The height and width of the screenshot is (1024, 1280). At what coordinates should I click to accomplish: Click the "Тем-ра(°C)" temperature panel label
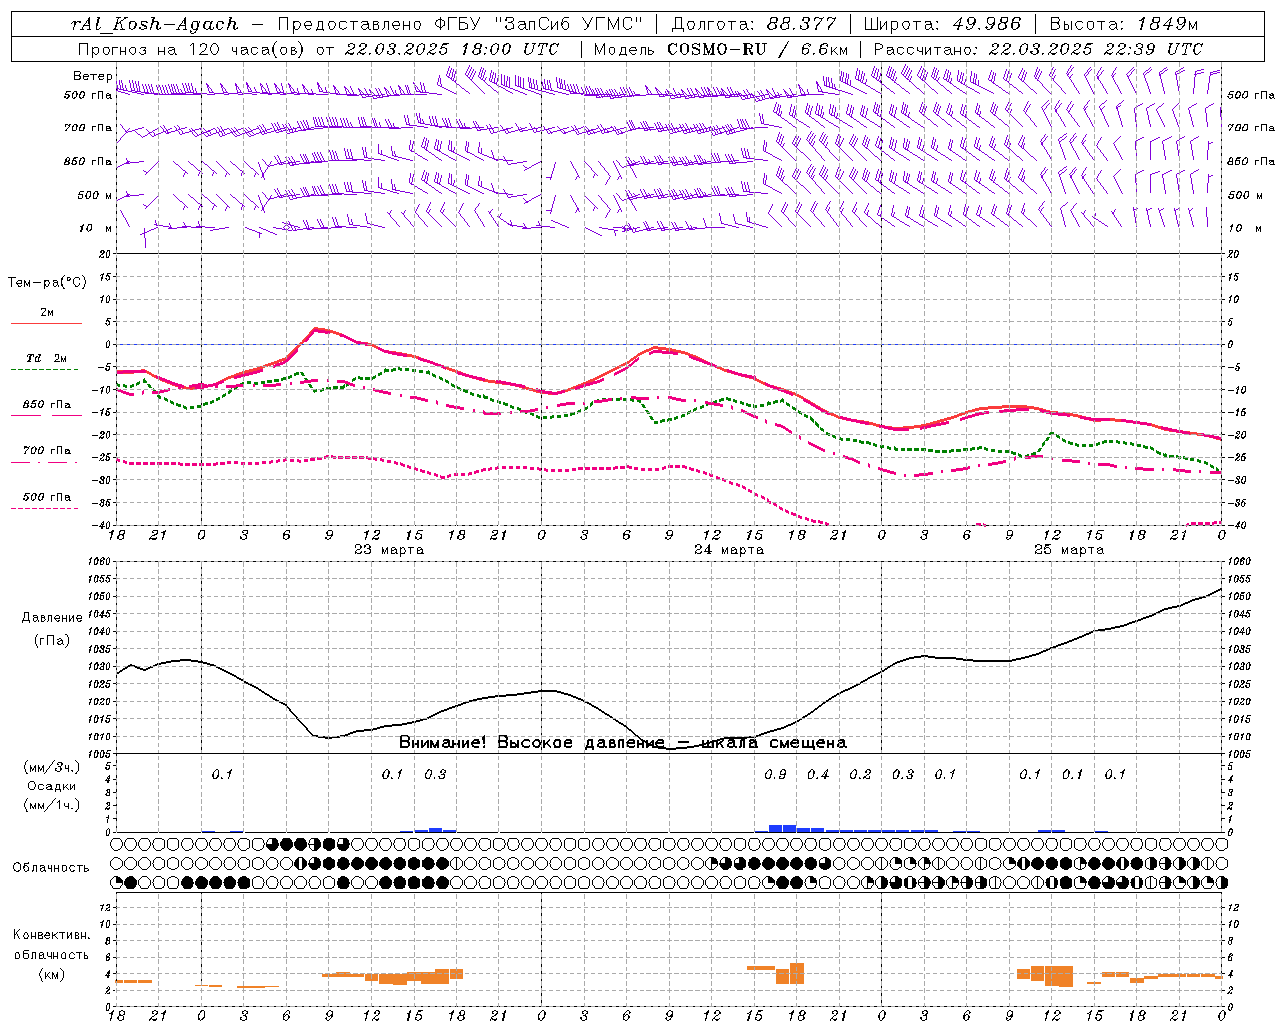click(x=47, y=283)
